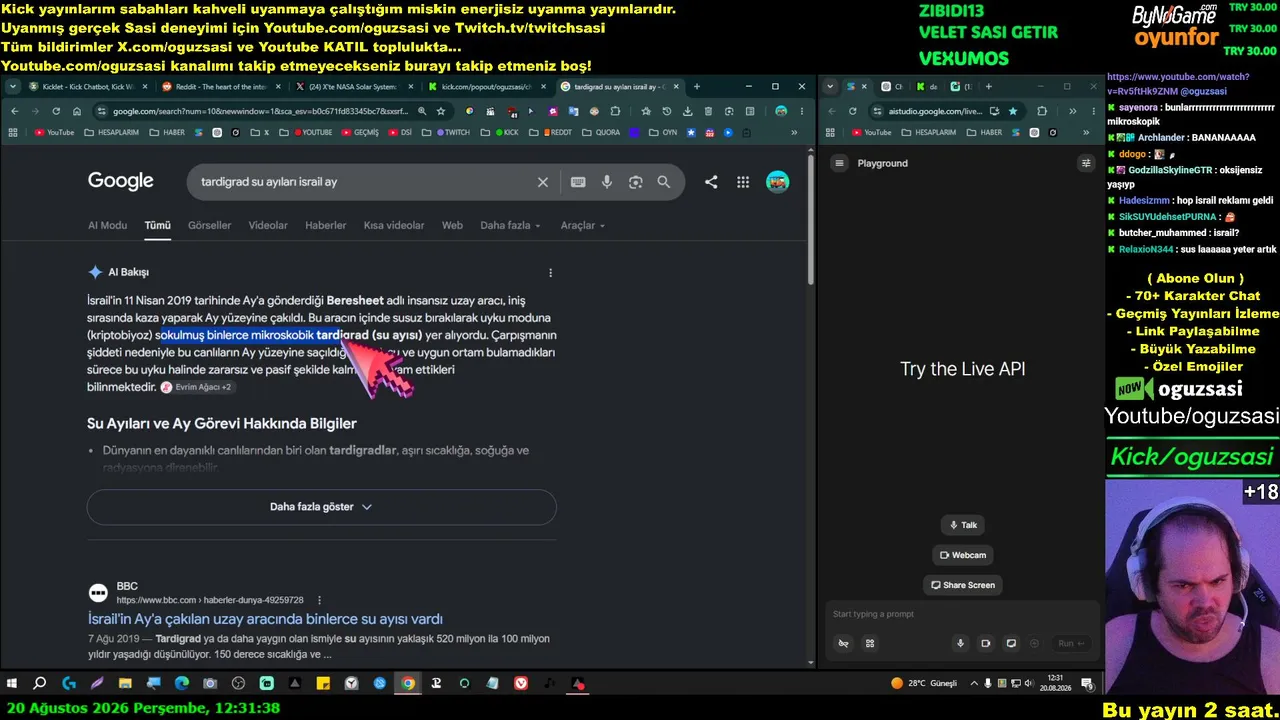Start voice search with the microphone icon
This screenshot has width=1280, height=720.
tap(607, 182)
